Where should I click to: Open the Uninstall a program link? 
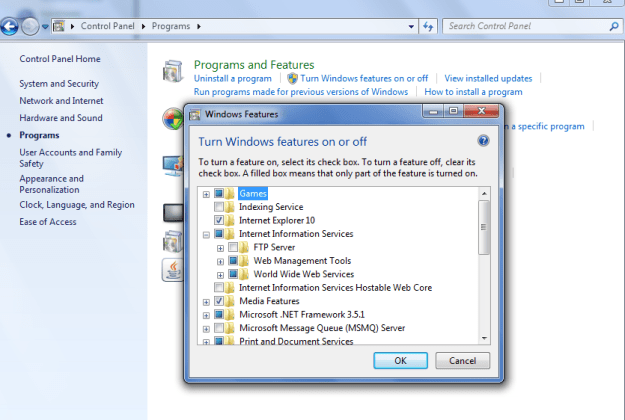[233, 78]
